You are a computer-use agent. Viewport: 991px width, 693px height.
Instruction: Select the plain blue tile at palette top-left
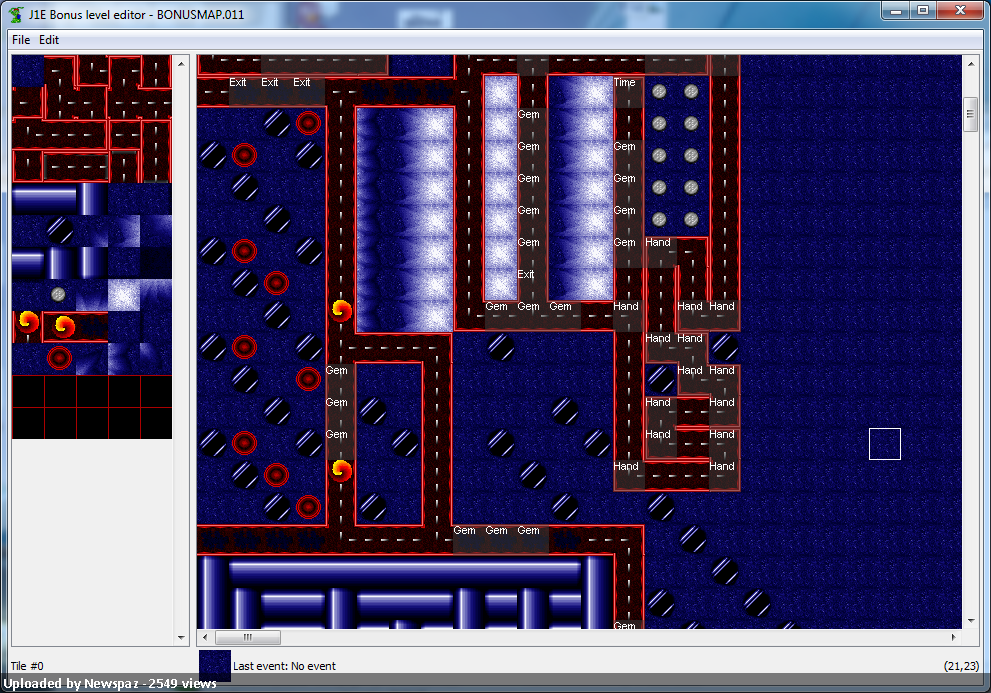pos(27,71)
